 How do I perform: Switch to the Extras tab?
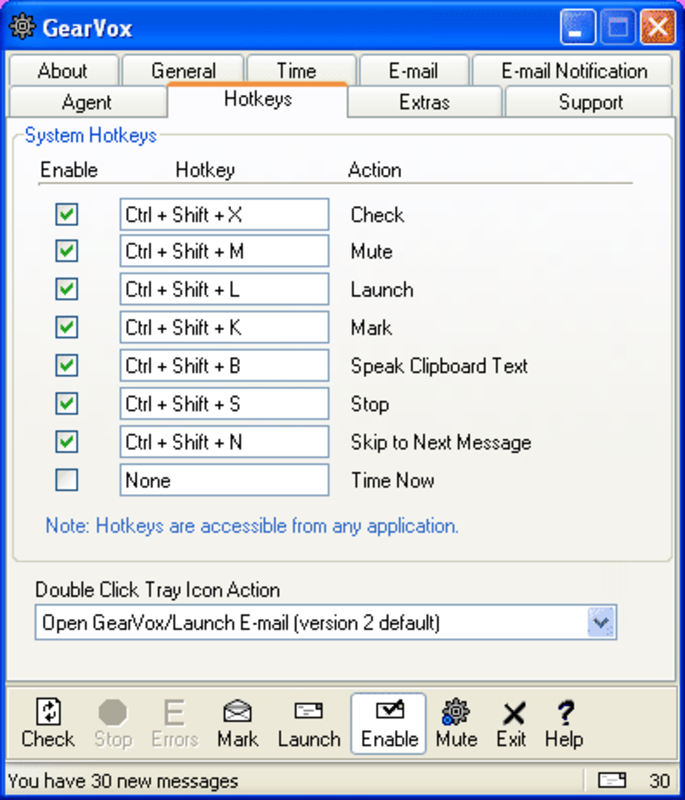(x=424, y=102)
